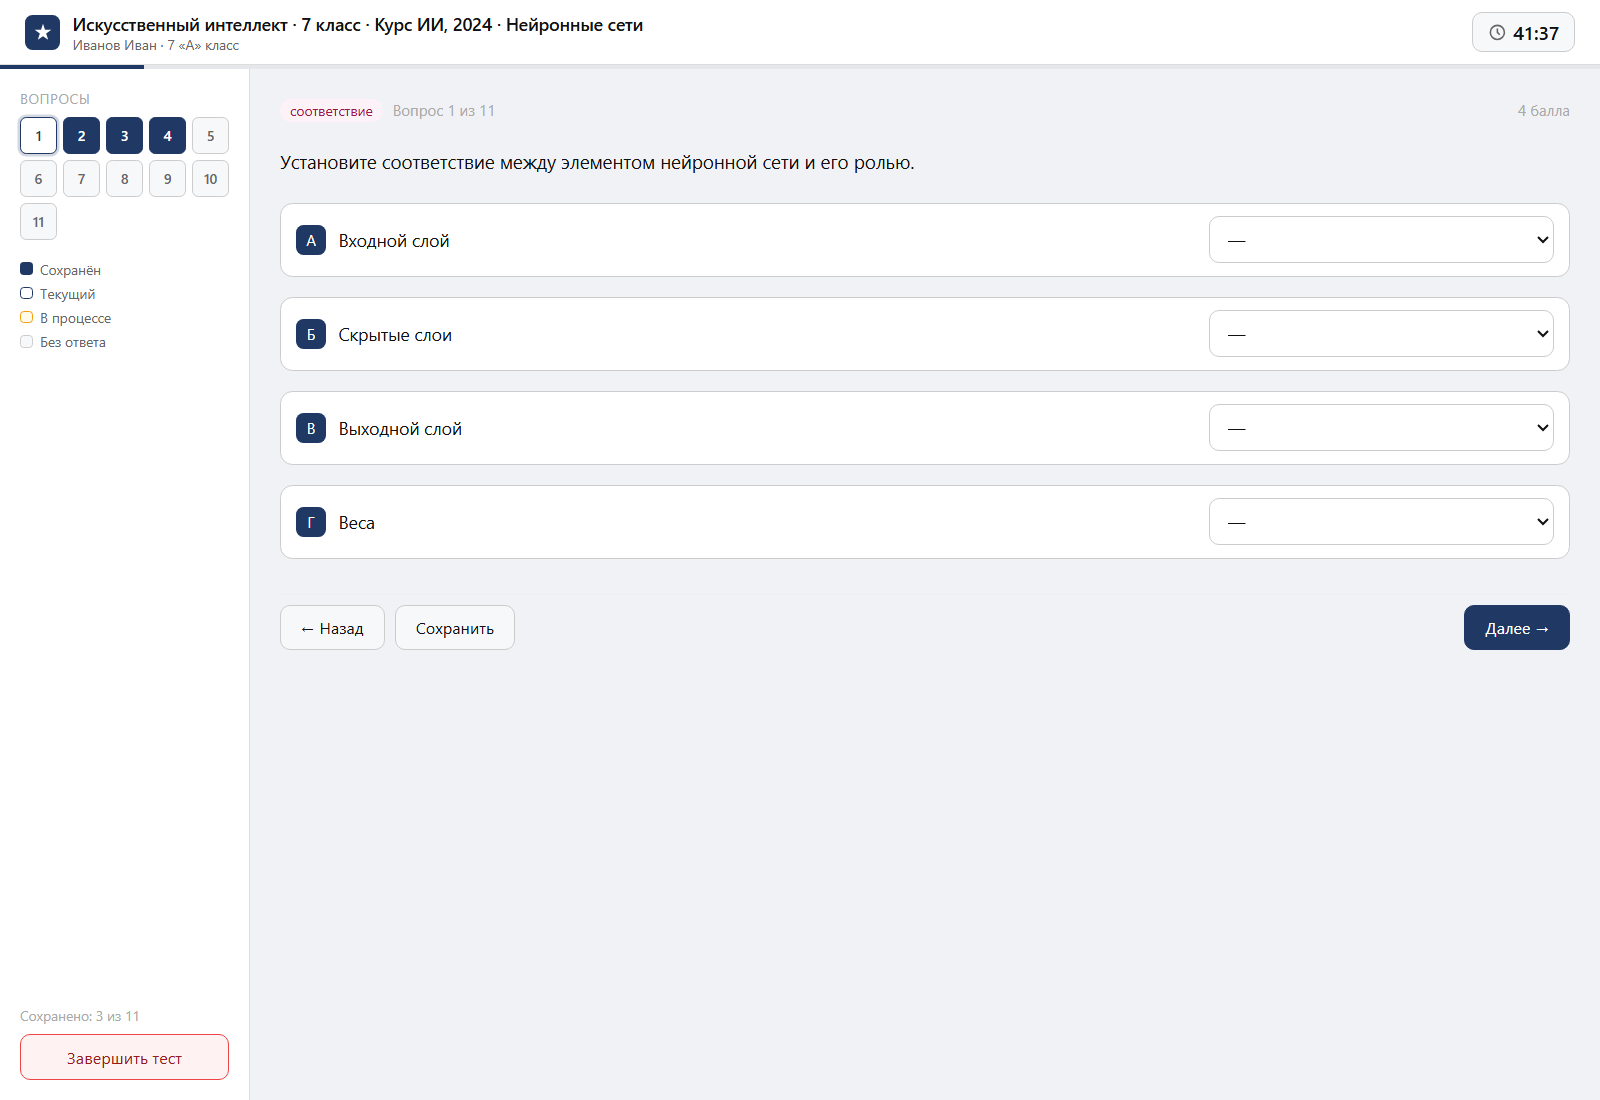This screenshot has width=1600, height=1100.
Task: Open the Выходной слой answer dropdown
Action: click(x=1381, y=428)
